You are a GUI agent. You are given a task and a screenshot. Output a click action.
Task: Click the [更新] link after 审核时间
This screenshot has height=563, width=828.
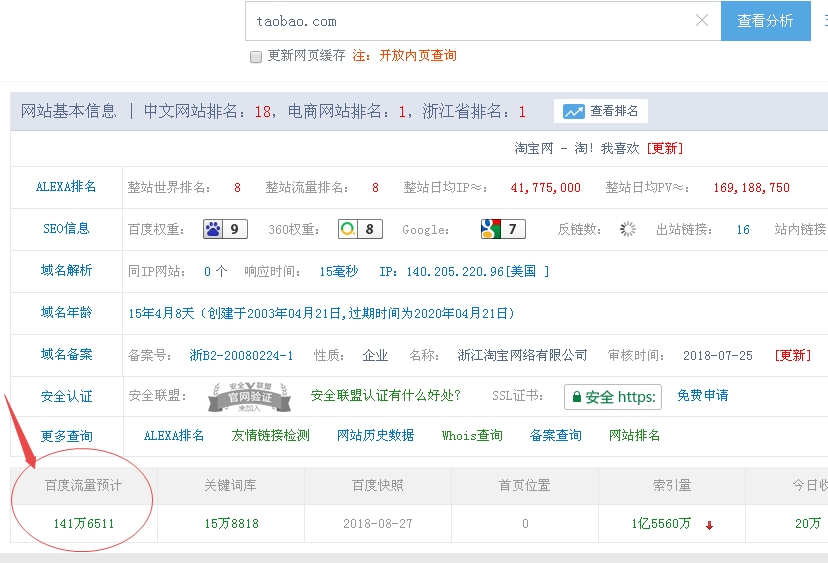(x=793, y=355)
